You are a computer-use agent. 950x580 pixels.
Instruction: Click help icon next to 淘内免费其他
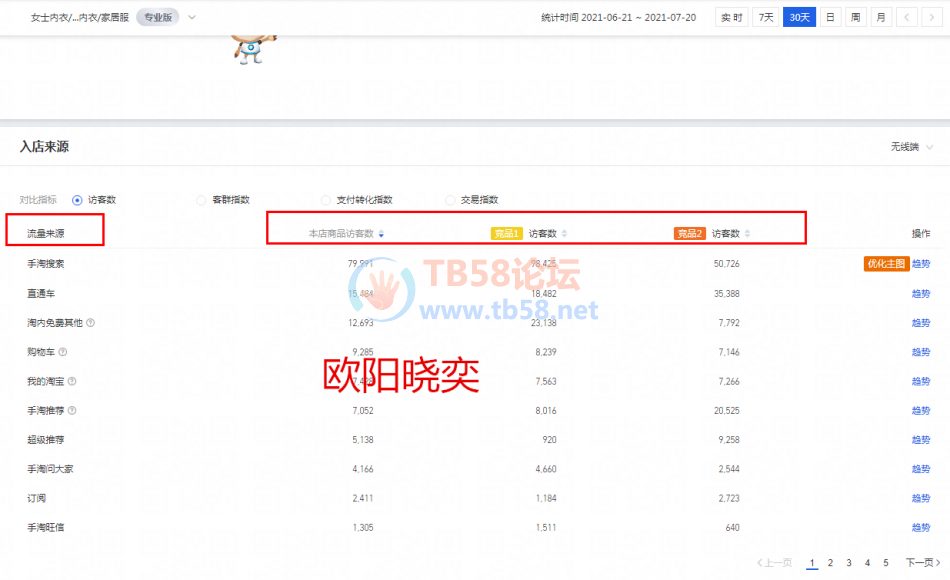[x=91, y=323]
